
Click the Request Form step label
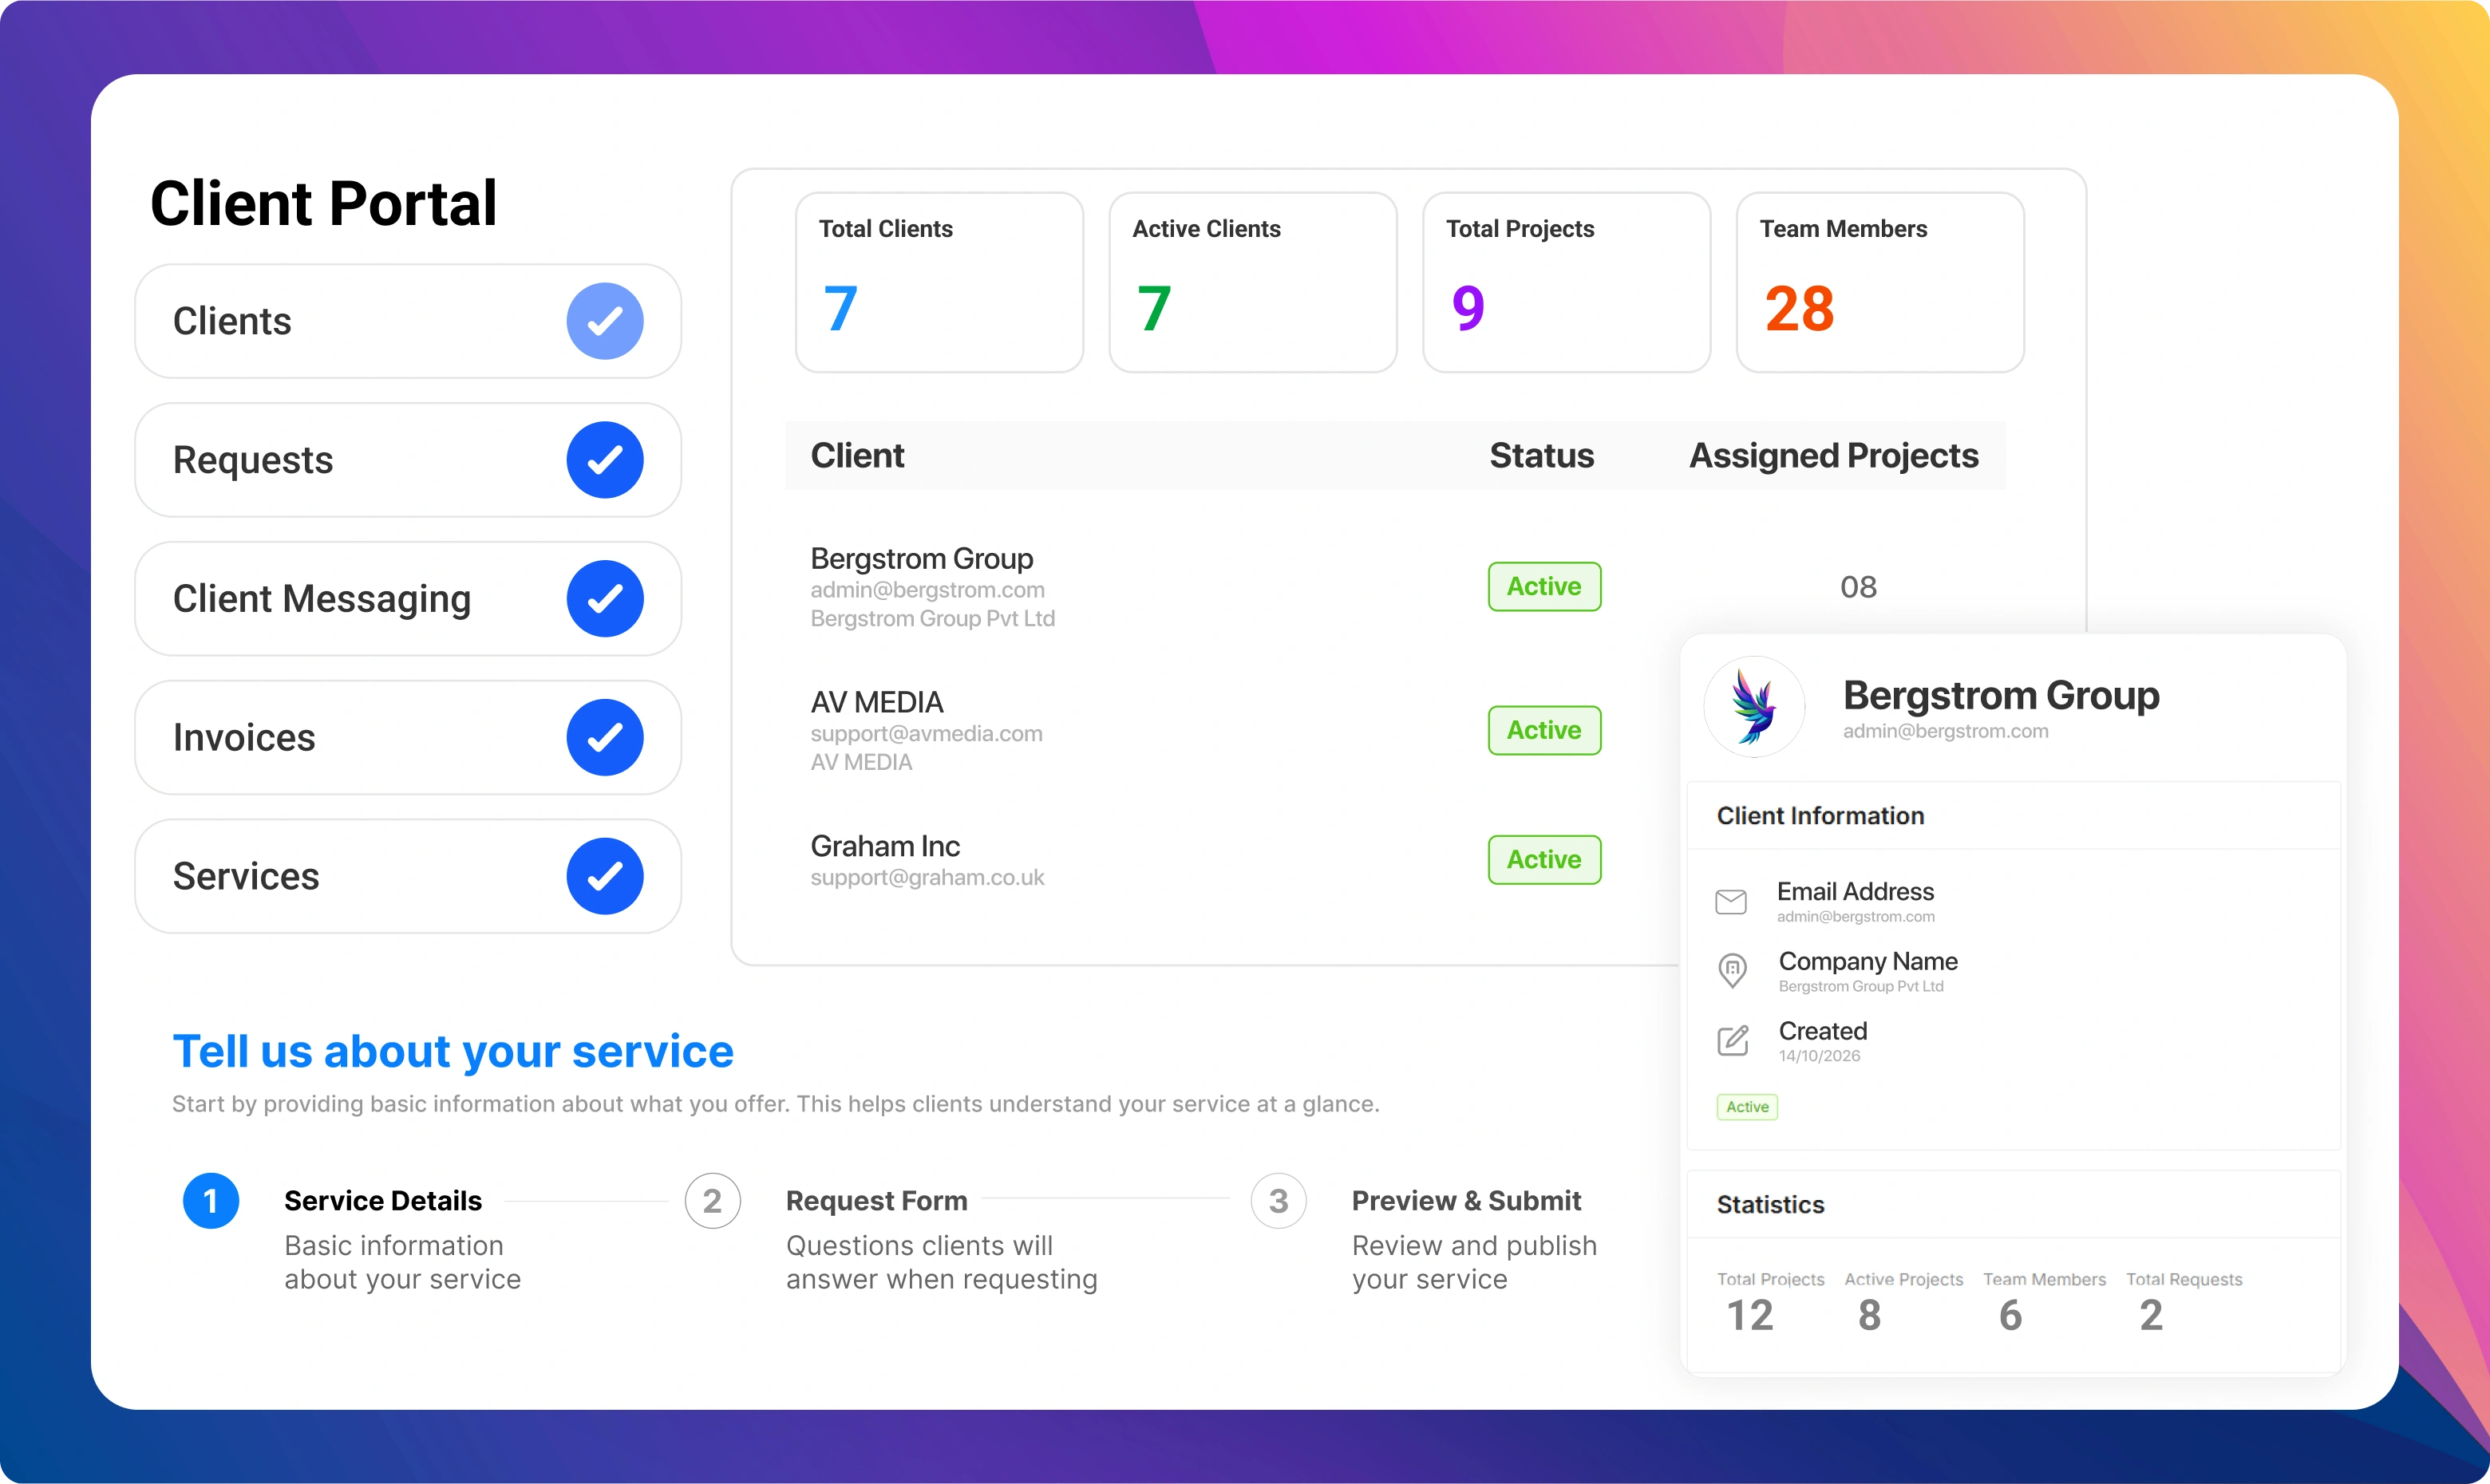(x=877, y=1201)
